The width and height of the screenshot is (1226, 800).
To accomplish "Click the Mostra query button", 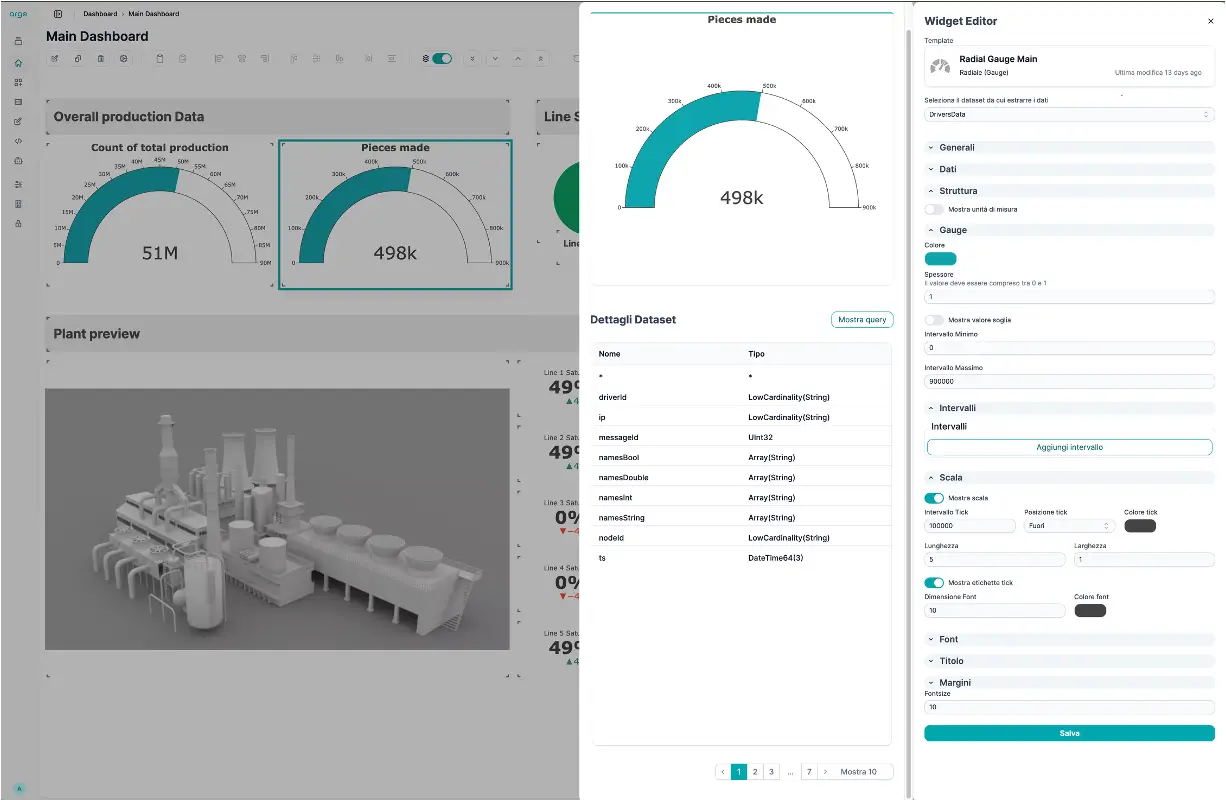I will pyautogui.click(x=861, y=320).
